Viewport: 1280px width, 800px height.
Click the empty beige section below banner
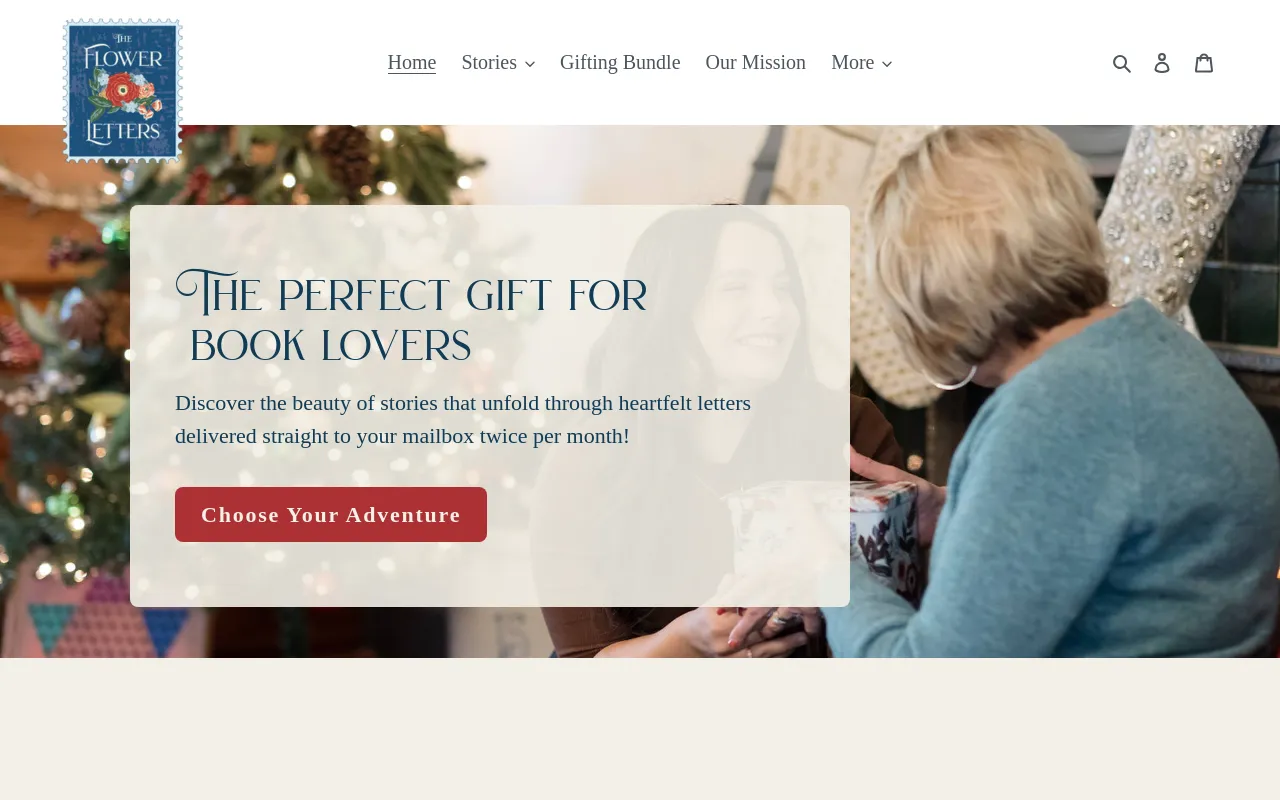(x=640, y=729)
